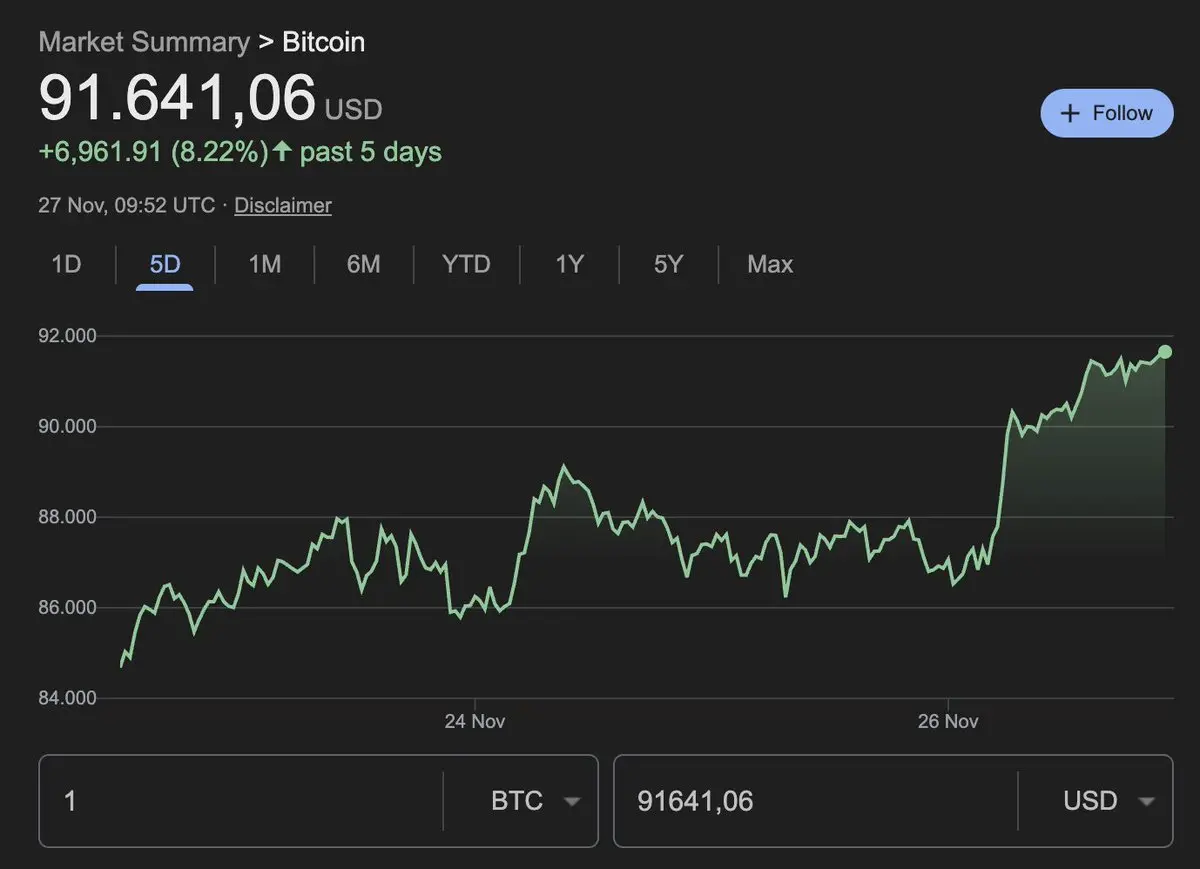Open the Disclaimer link
The height and width of the screenshot is (869, 1200).
pyautogui.click(x=283, y=205)
